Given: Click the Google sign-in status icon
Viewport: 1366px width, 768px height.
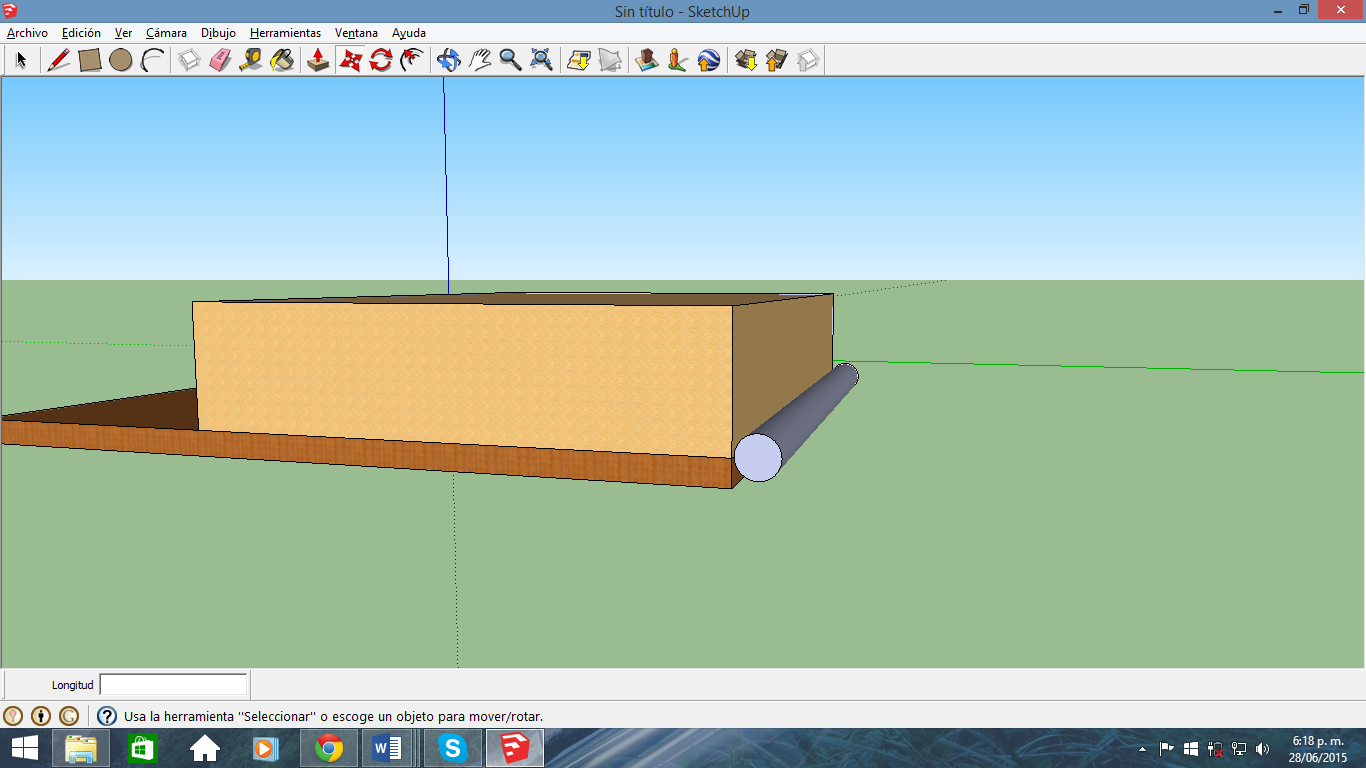Looking at the screenshot, I should click(x=69, y=716).
